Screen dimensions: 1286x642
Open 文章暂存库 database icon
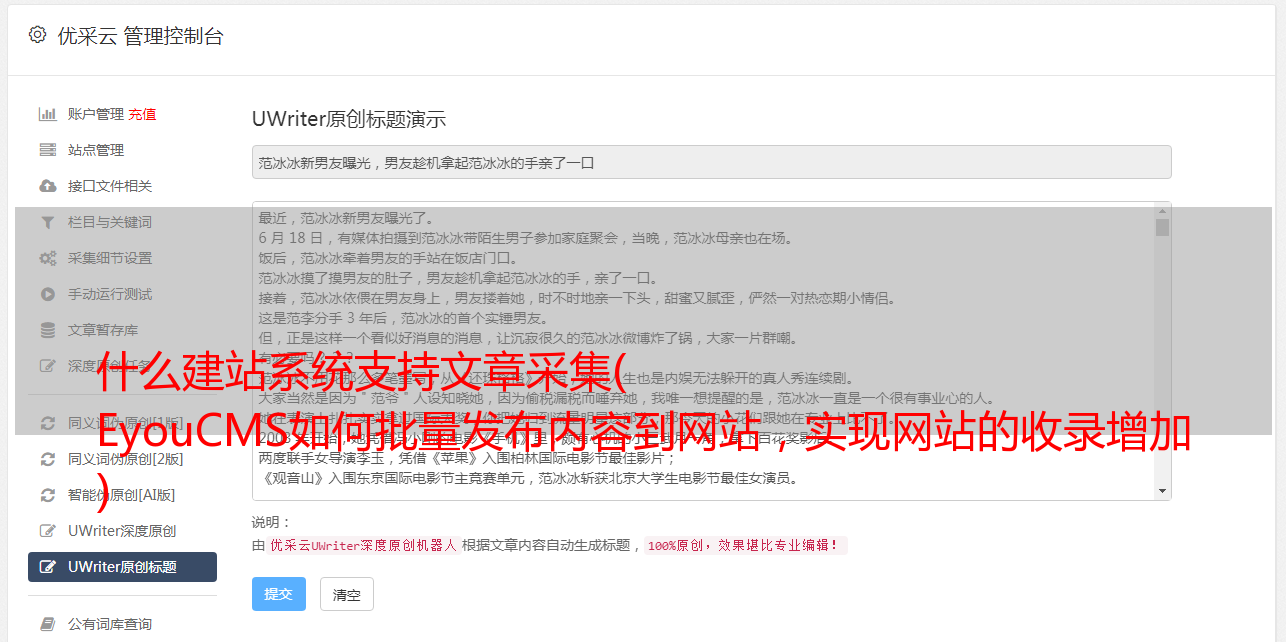[47, 330]
